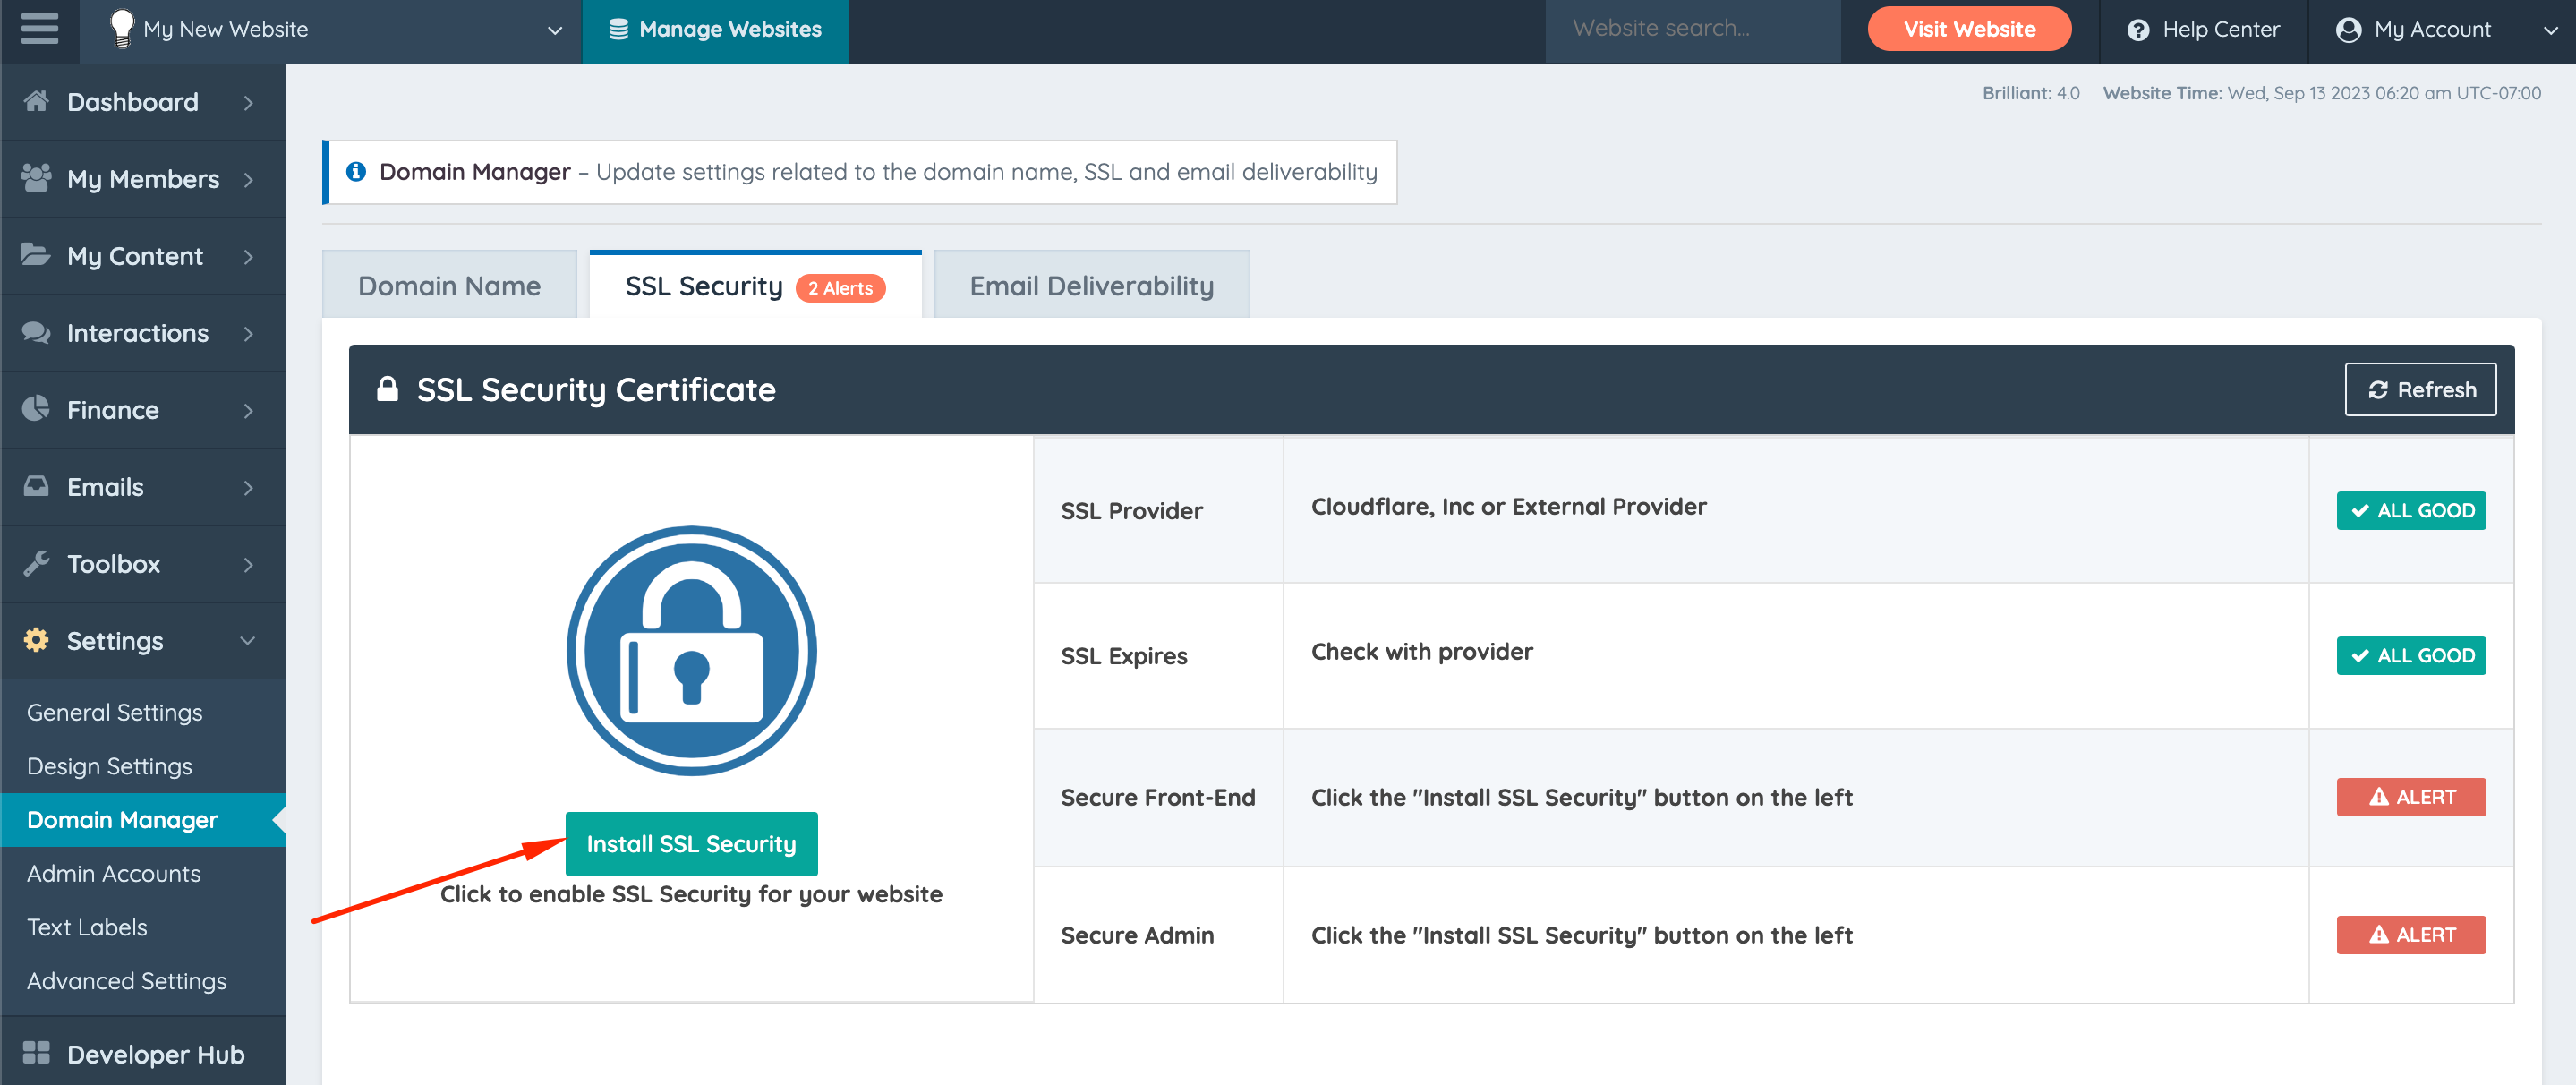
Task: Click the Toolbox wrench icon
Action: [36, 563]
